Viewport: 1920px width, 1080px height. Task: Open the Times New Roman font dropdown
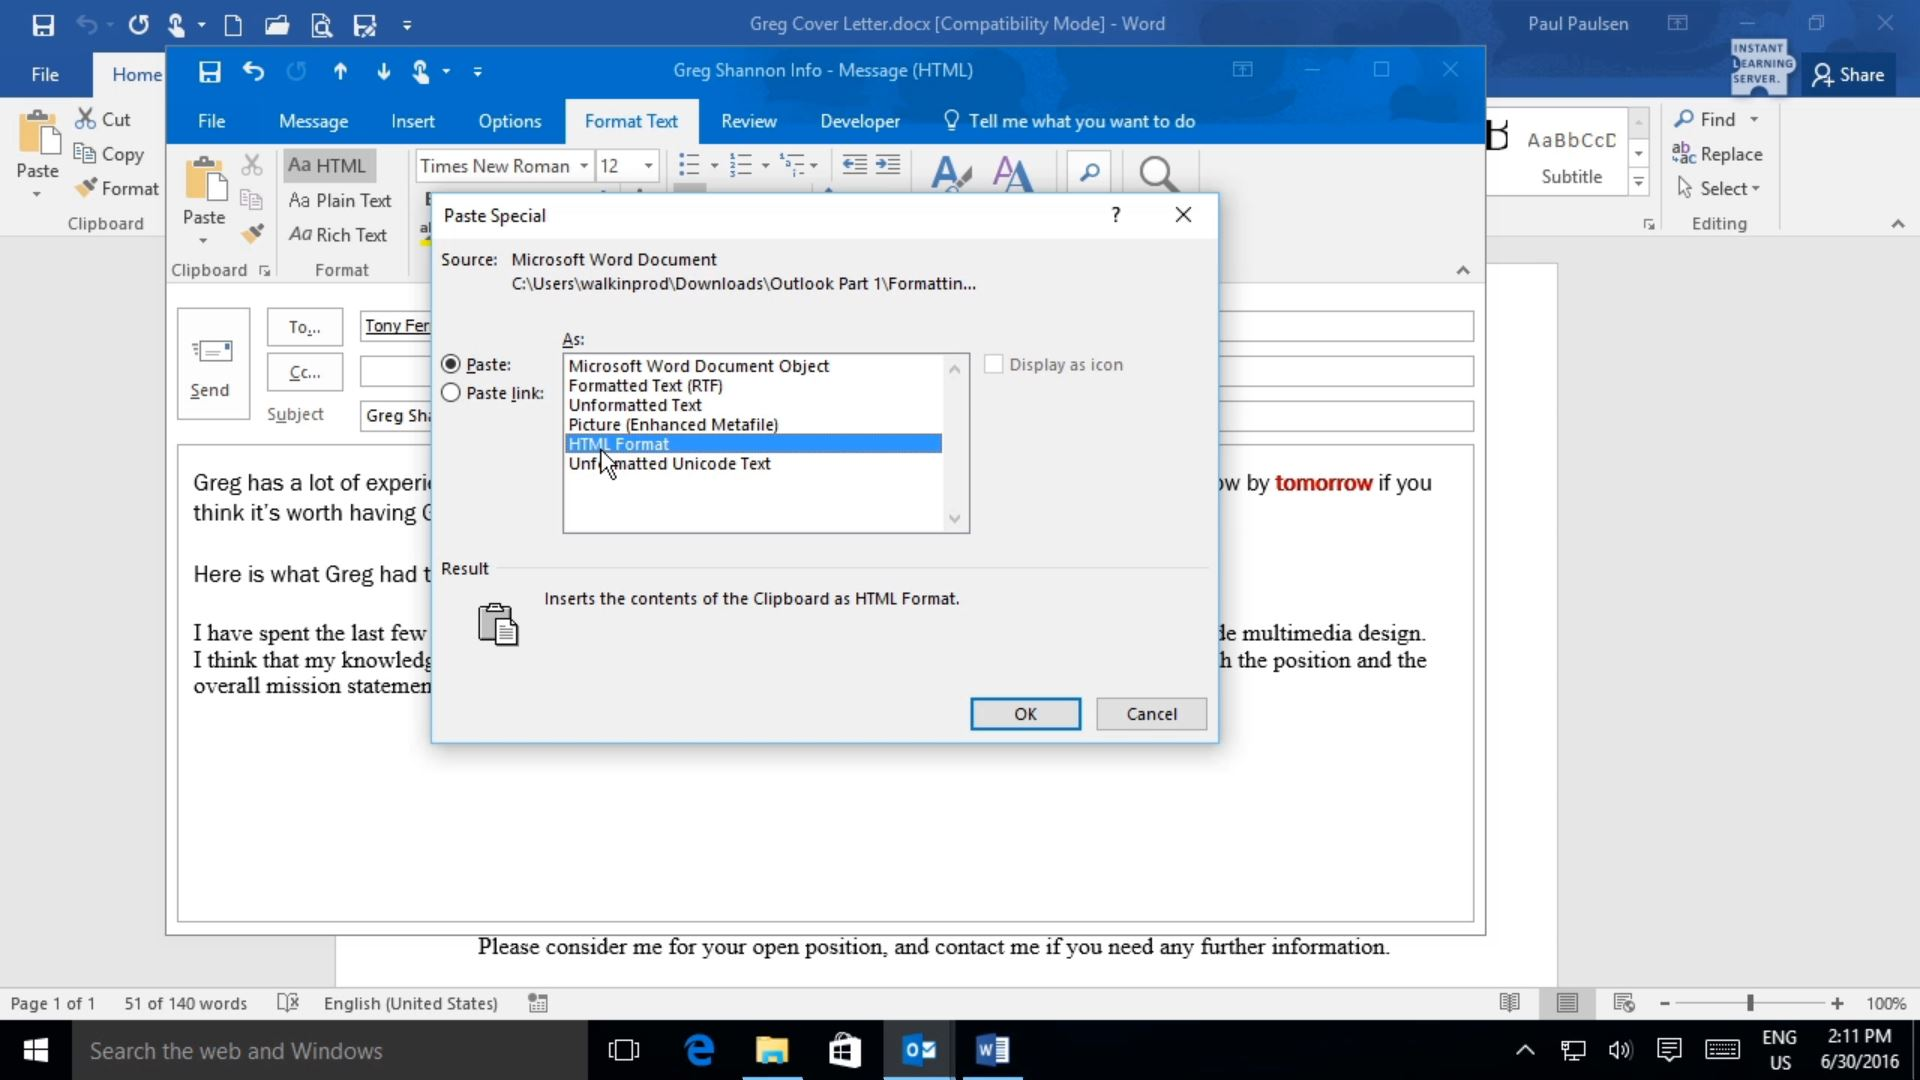point(585,165)
